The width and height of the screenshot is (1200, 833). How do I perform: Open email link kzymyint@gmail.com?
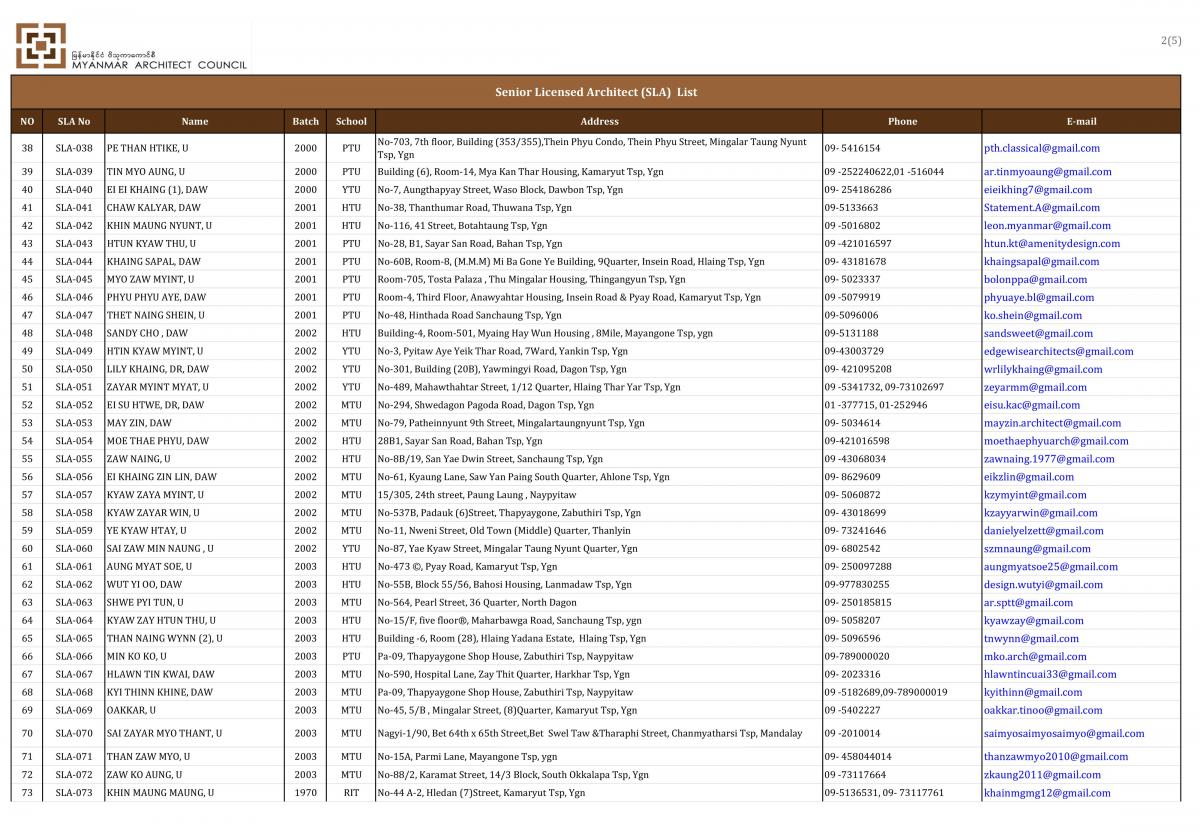1034,495
